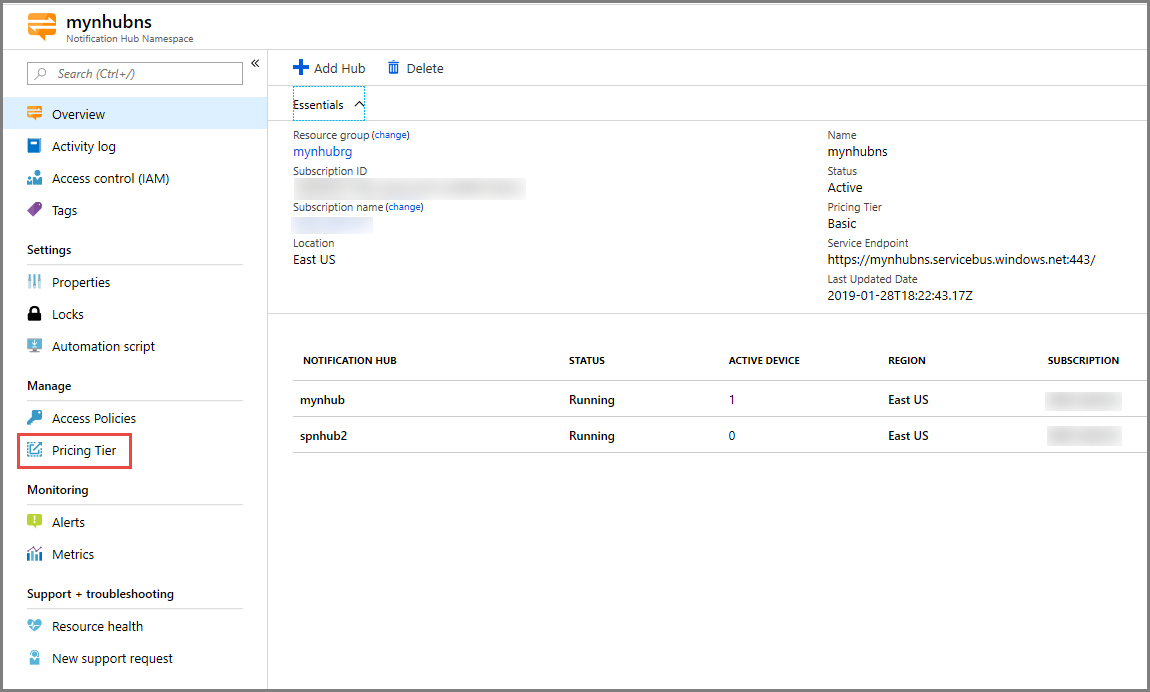This screenshot has width=1150, height=692.
Task: Click the sidebar Search input field
Action: 135,74
